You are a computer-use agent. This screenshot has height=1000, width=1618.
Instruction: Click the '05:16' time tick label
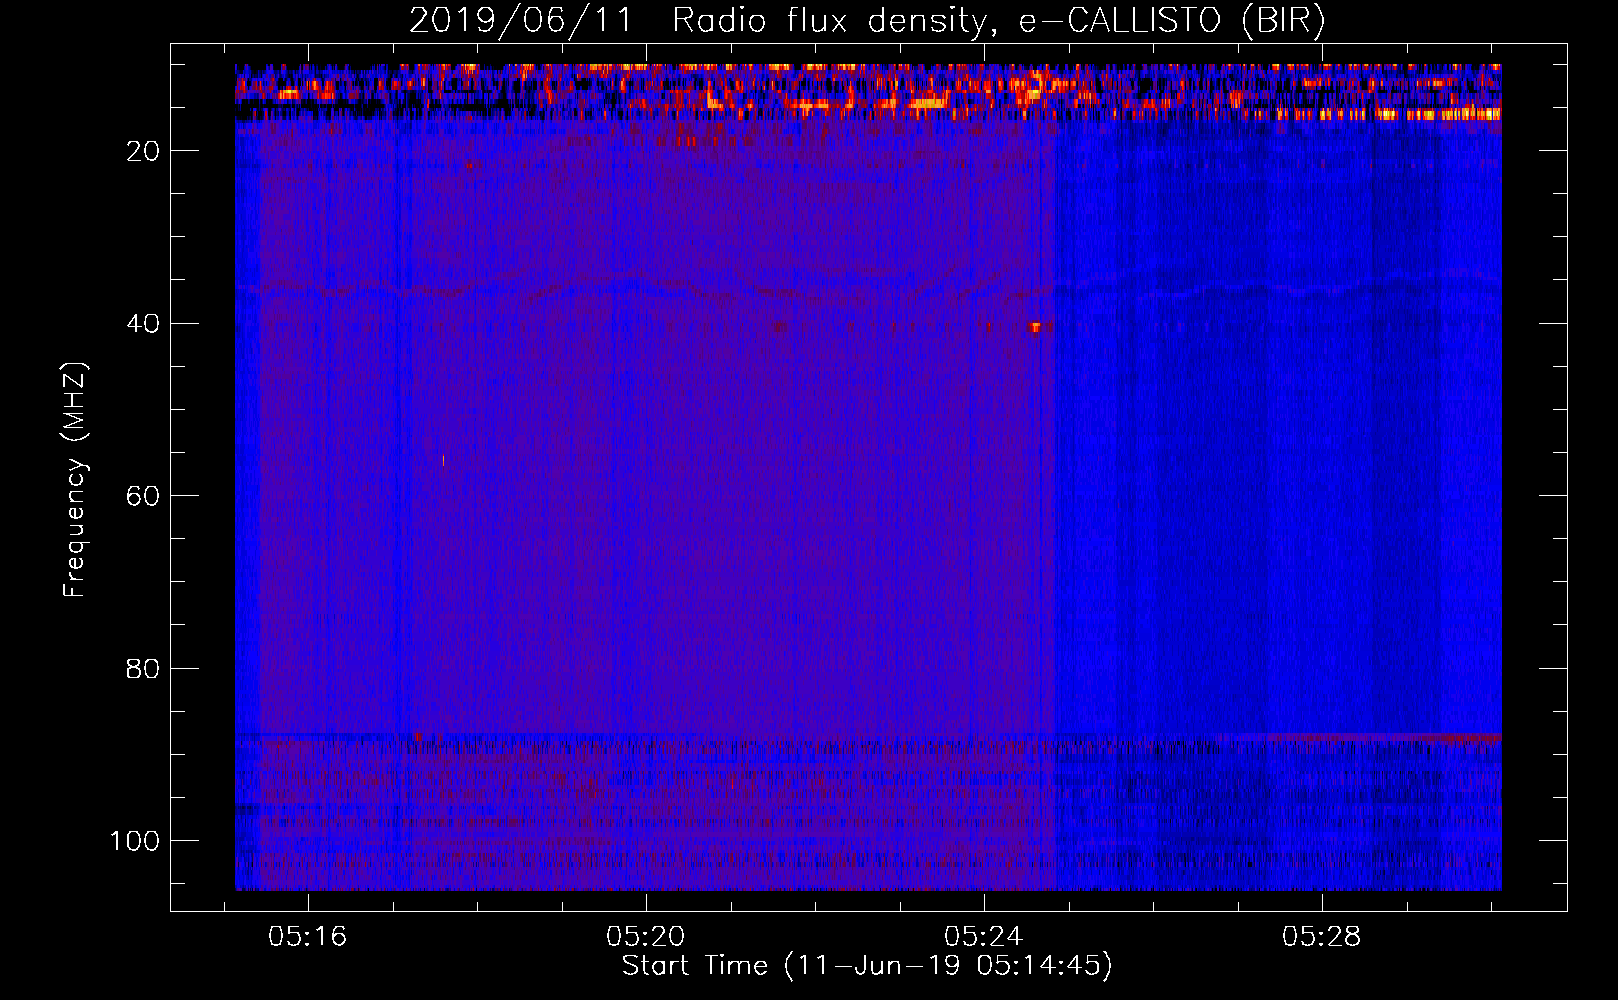(x=307, y=937)
